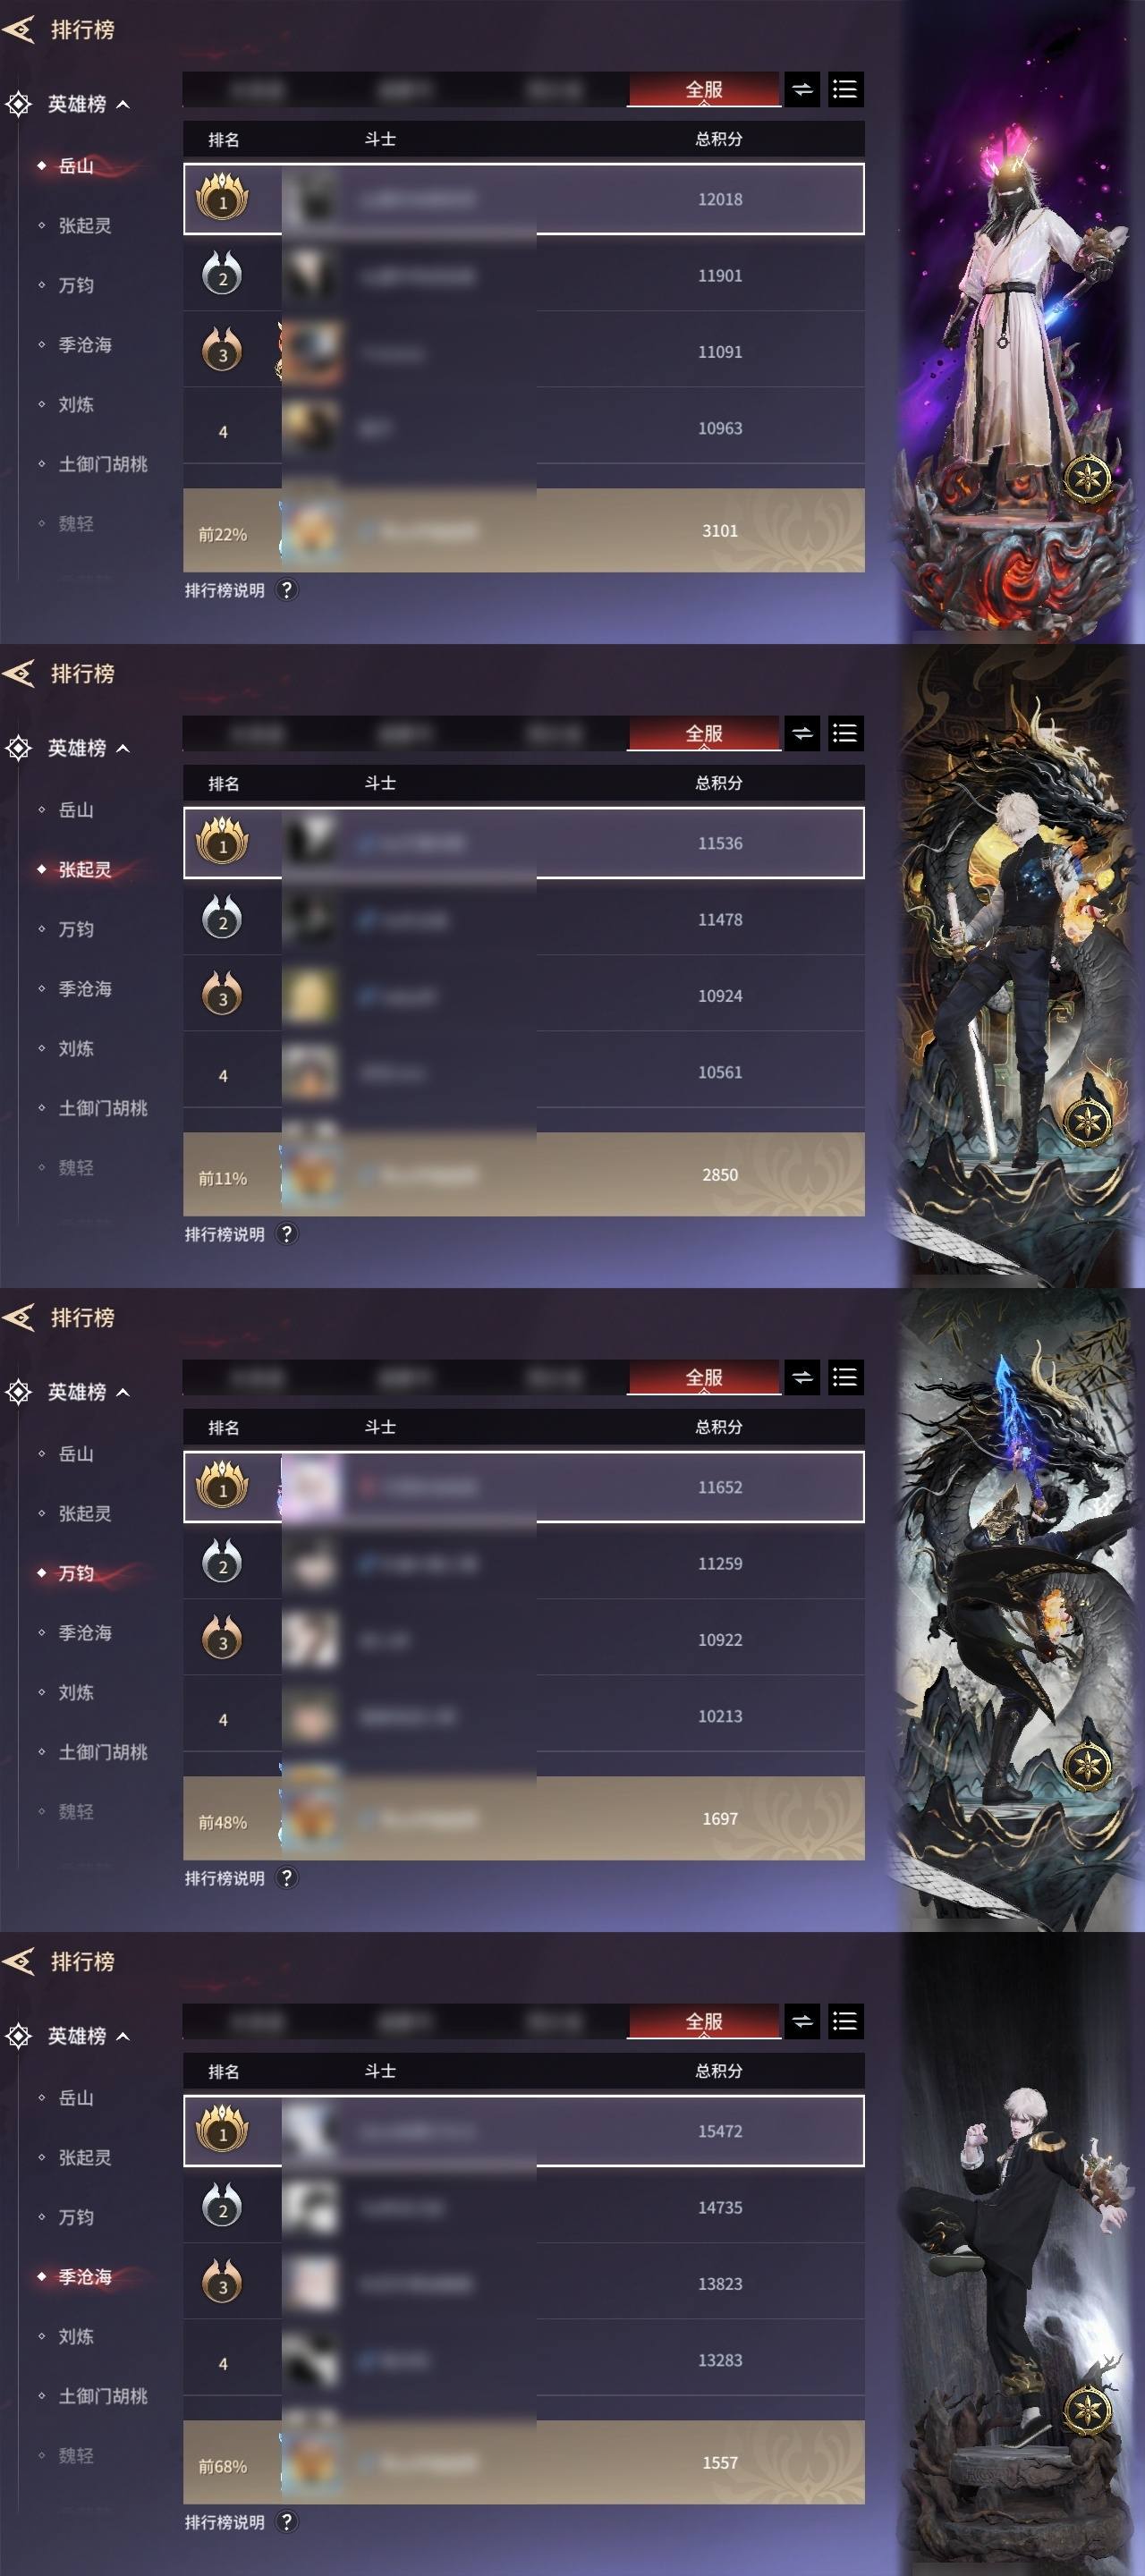
Task: Click the silver rank 2 medal beside score 11478
Action: 222,920
